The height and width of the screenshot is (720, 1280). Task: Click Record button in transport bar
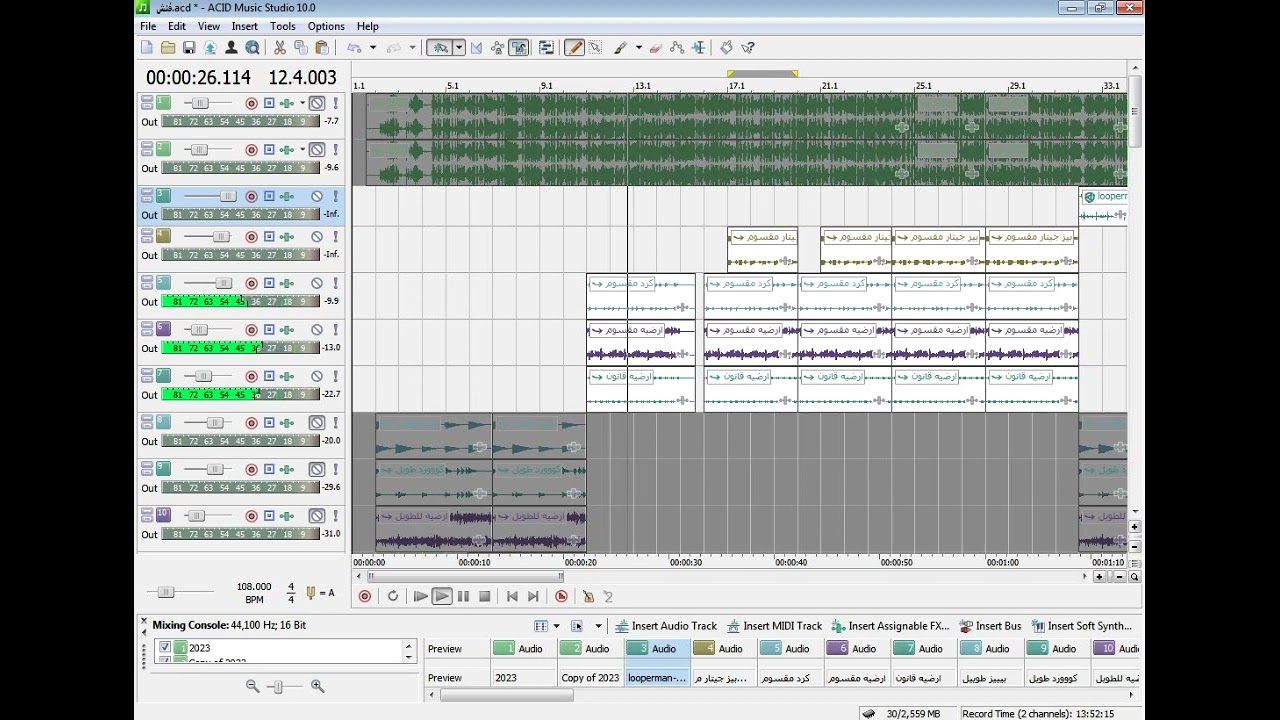point(365,596)
